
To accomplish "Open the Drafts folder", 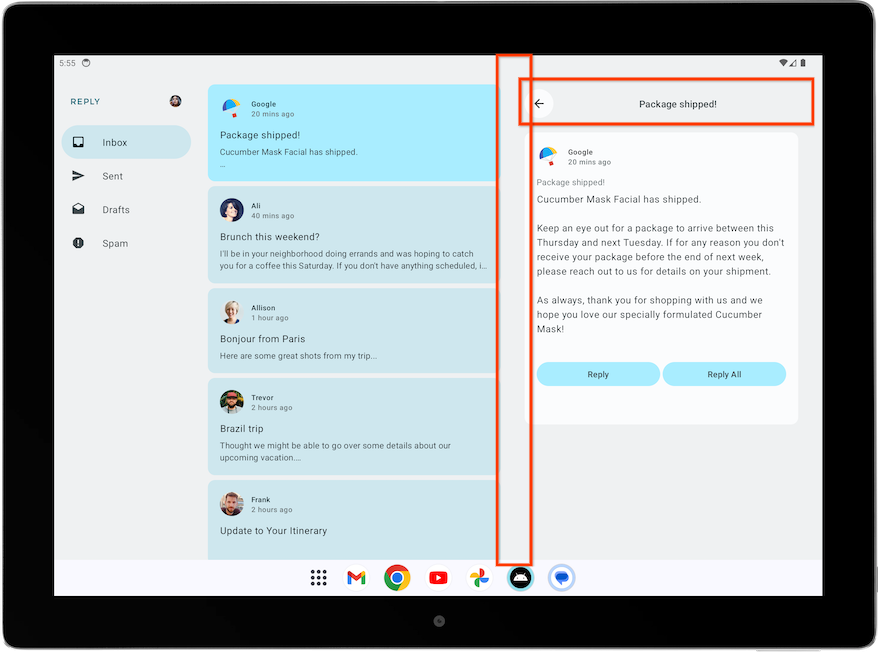I will [x=115, y=210].
